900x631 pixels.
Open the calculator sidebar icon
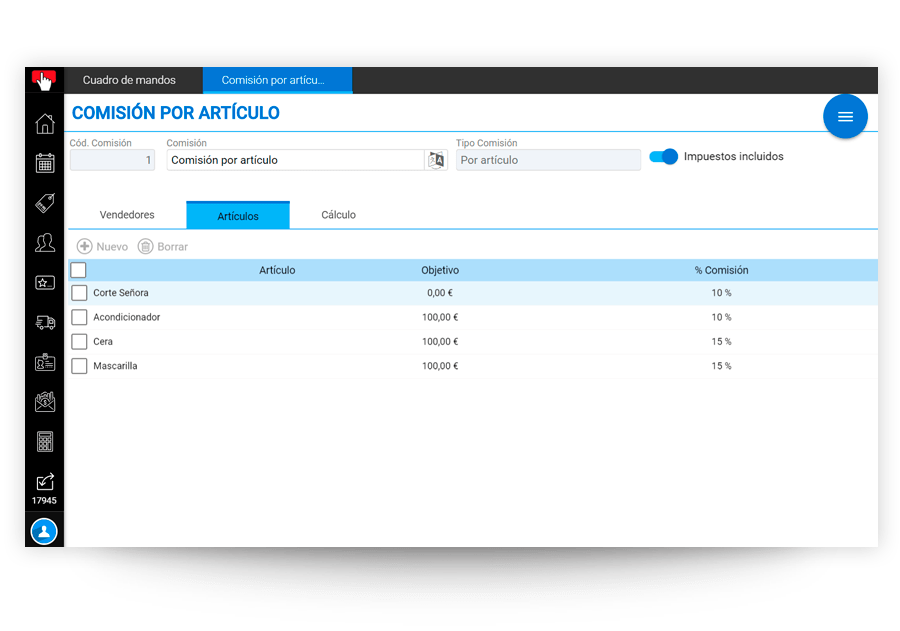pos(45,442)
